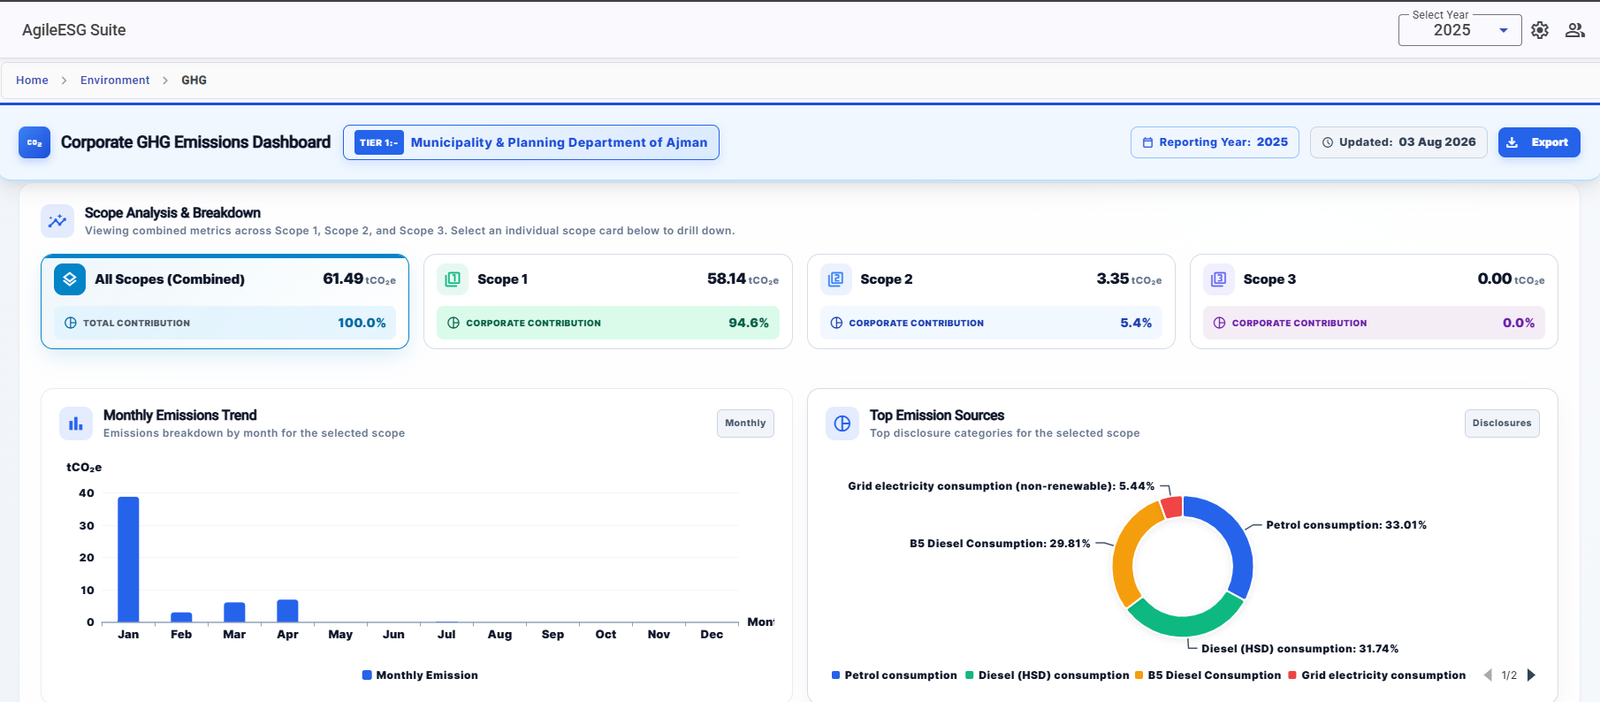
Task: Toggle Petrol consumption legend item
Action: (894, 675)
